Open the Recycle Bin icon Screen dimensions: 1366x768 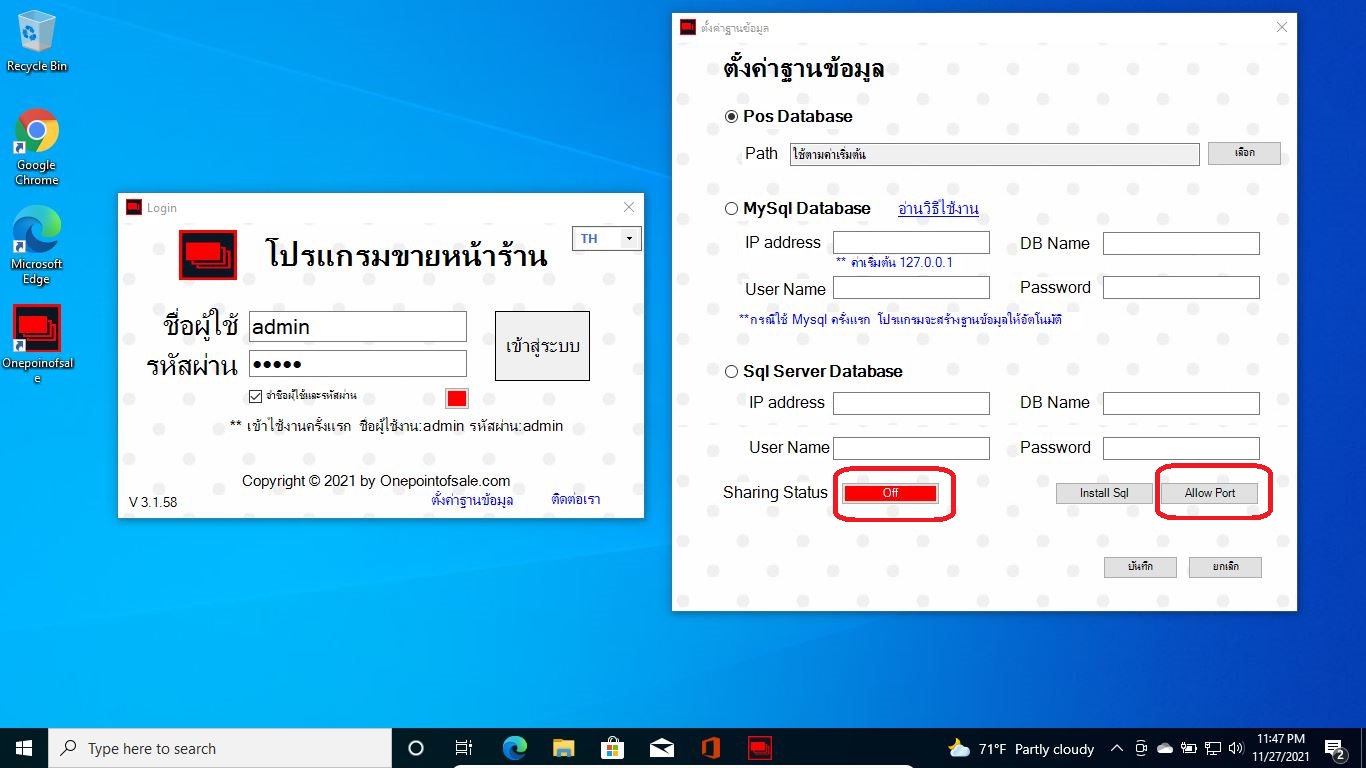37,35
